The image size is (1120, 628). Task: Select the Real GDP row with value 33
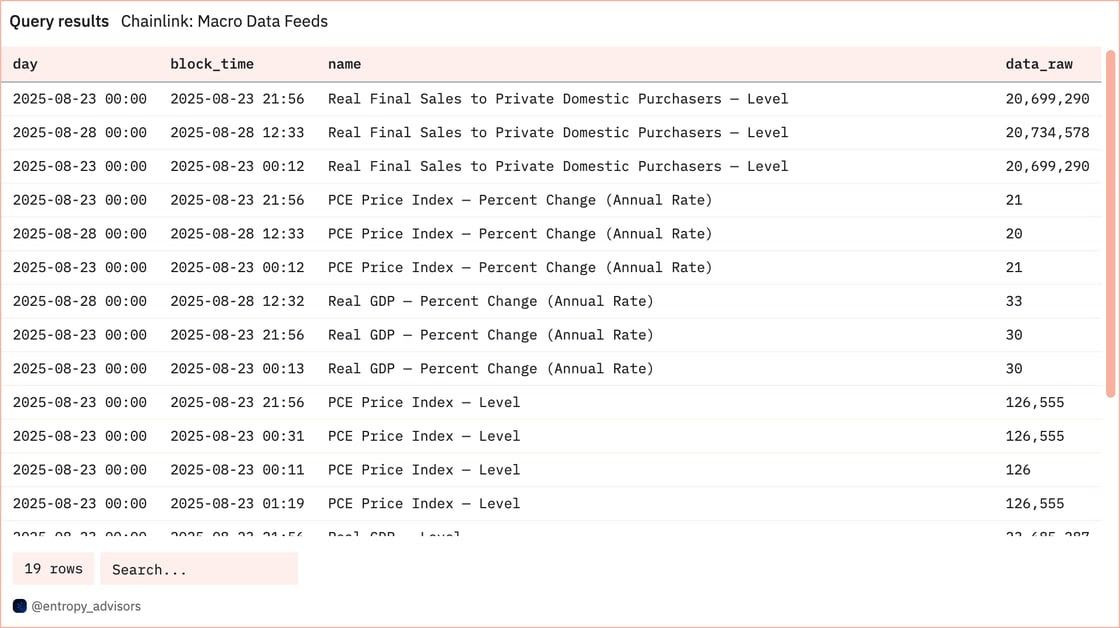(551, 301)
